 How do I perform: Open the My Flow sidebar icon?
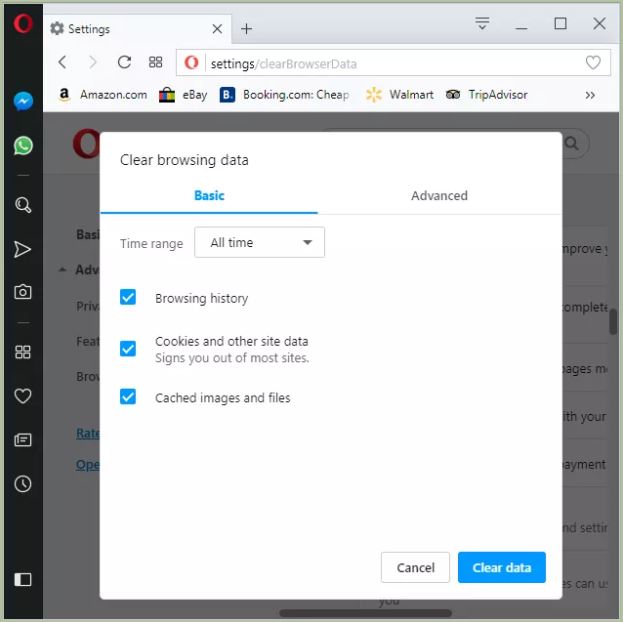(22, 249)
